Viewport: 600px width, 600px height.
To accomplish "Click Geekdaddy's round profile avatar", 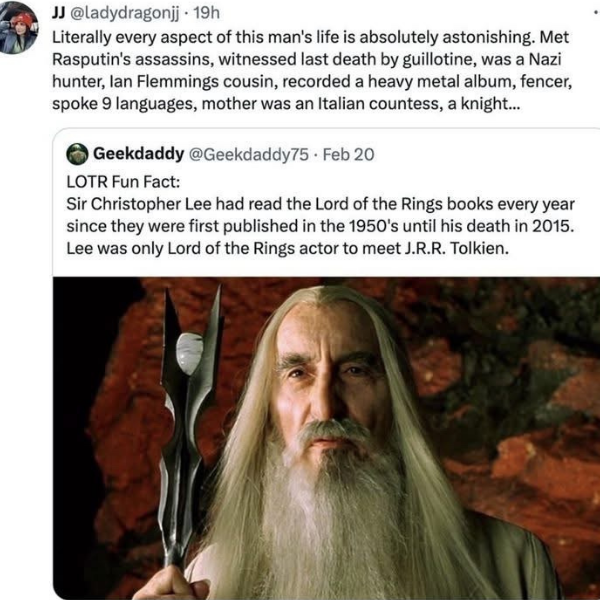I will tap(77, 154).
